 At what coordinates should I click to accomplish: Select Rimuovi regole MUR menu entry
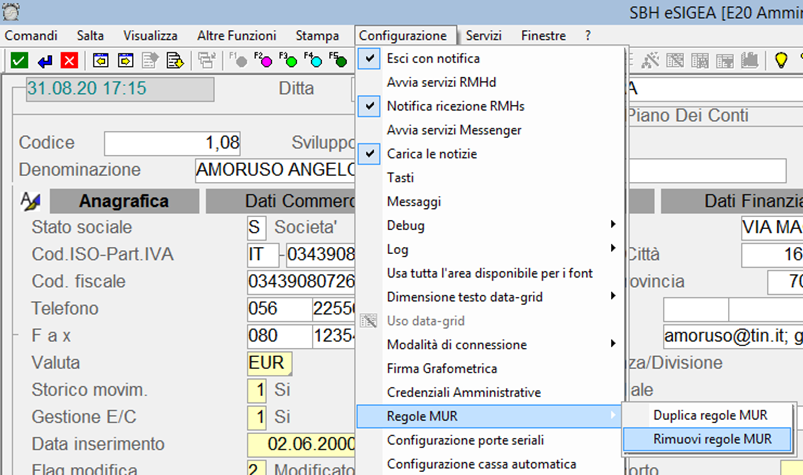point(710,439)
